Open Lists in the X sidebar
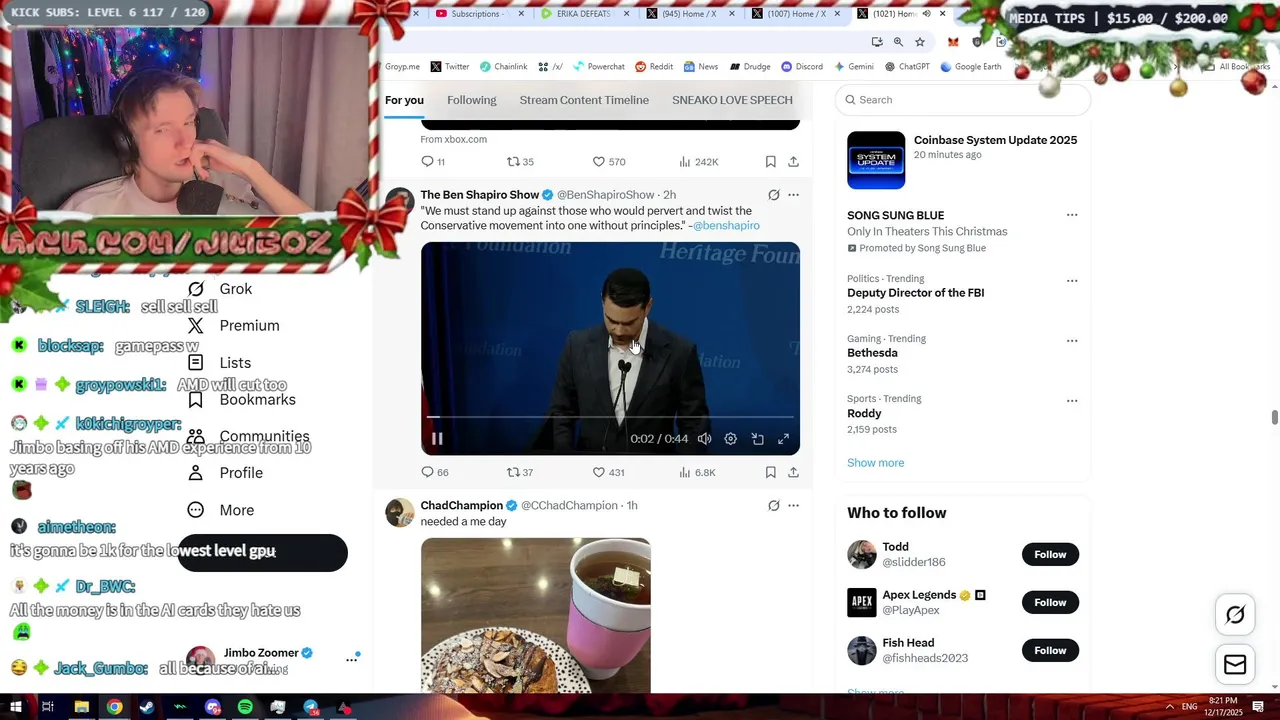This screenshot has width=1280, height=720. tap(220, 363)
